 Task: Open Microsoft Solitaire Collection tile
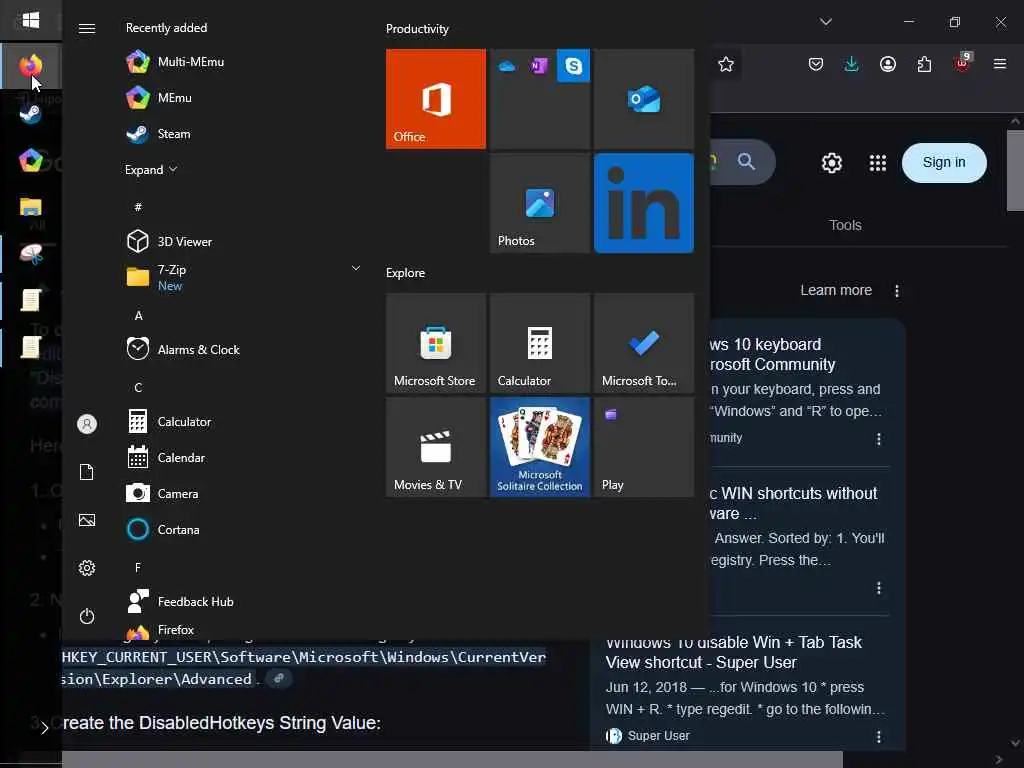(x=539, y=447)
